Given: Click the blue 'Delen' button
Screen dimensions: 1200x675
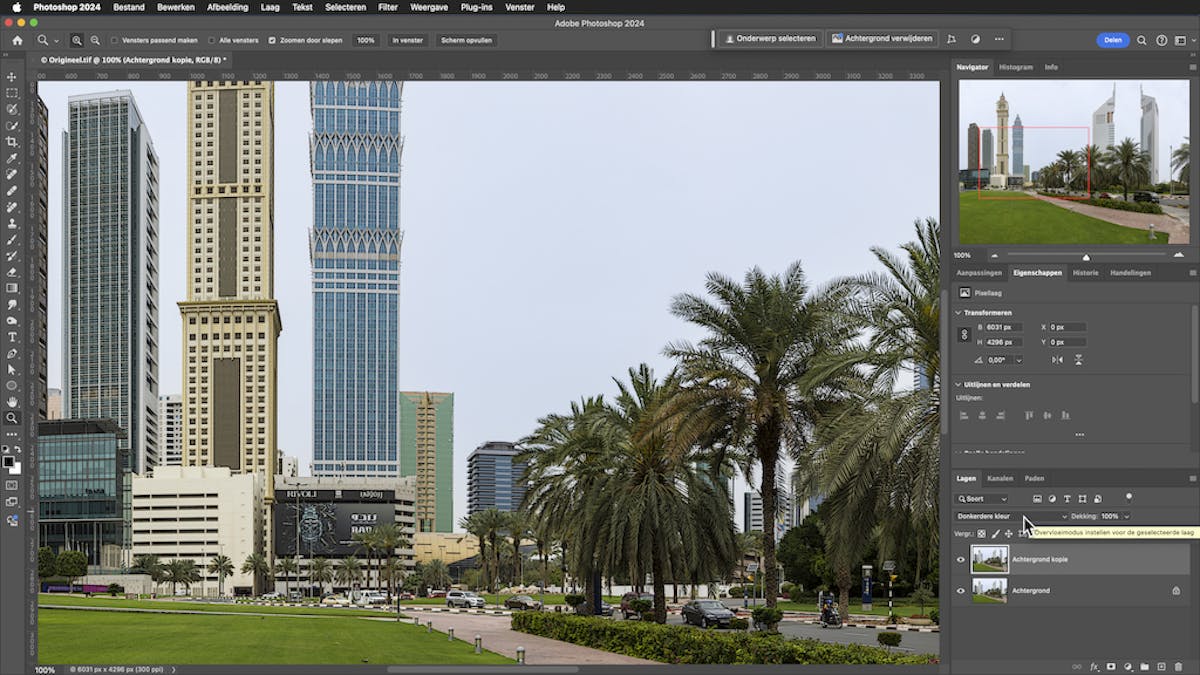Looking at the screenshot, I should pos(1112,40).
